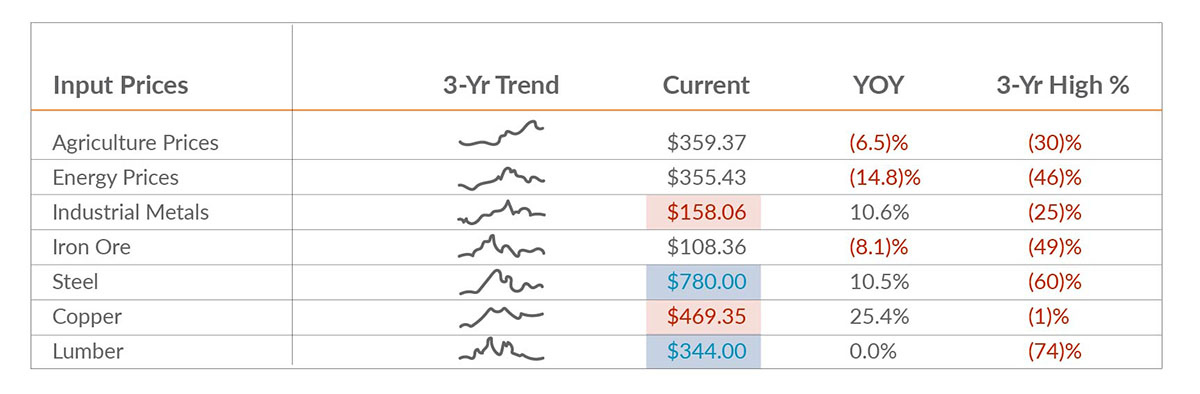Viewport: 1200px width, 394px height.
Task: Select the Copper trend sparkline
Action: click(501, 316)
